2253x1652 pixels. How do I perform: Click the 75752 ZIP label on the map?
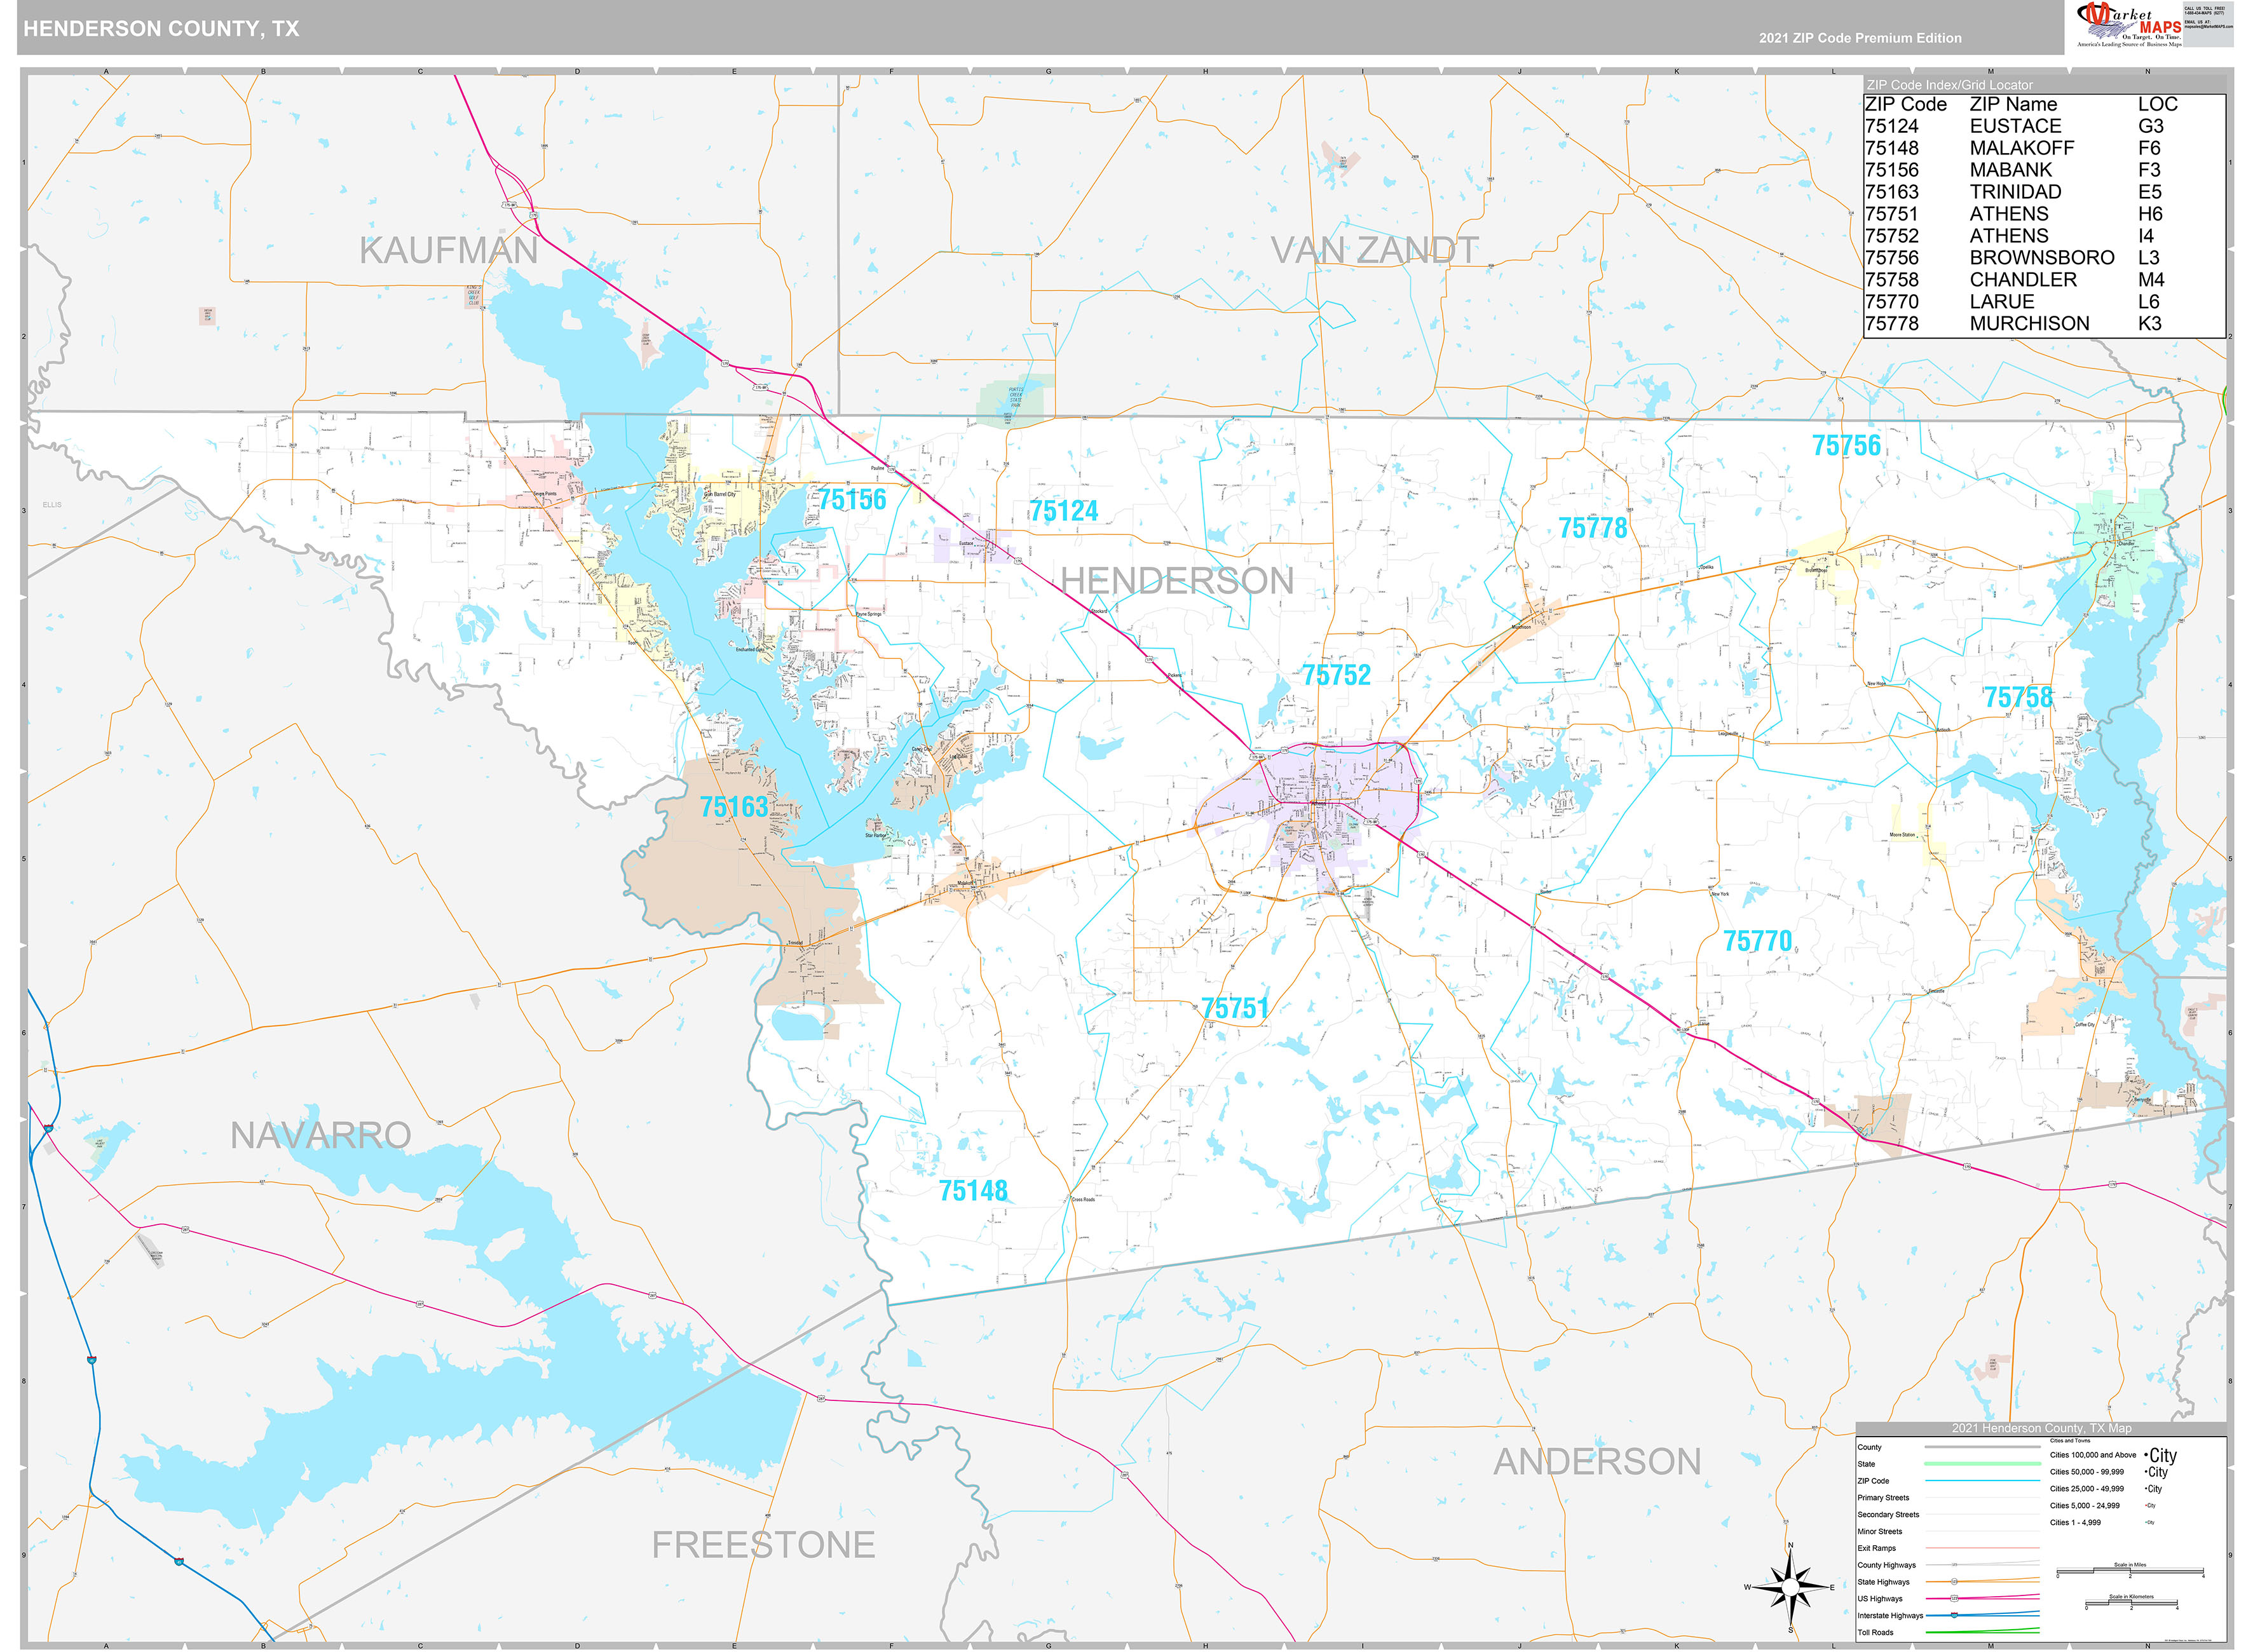[1336, 676]
